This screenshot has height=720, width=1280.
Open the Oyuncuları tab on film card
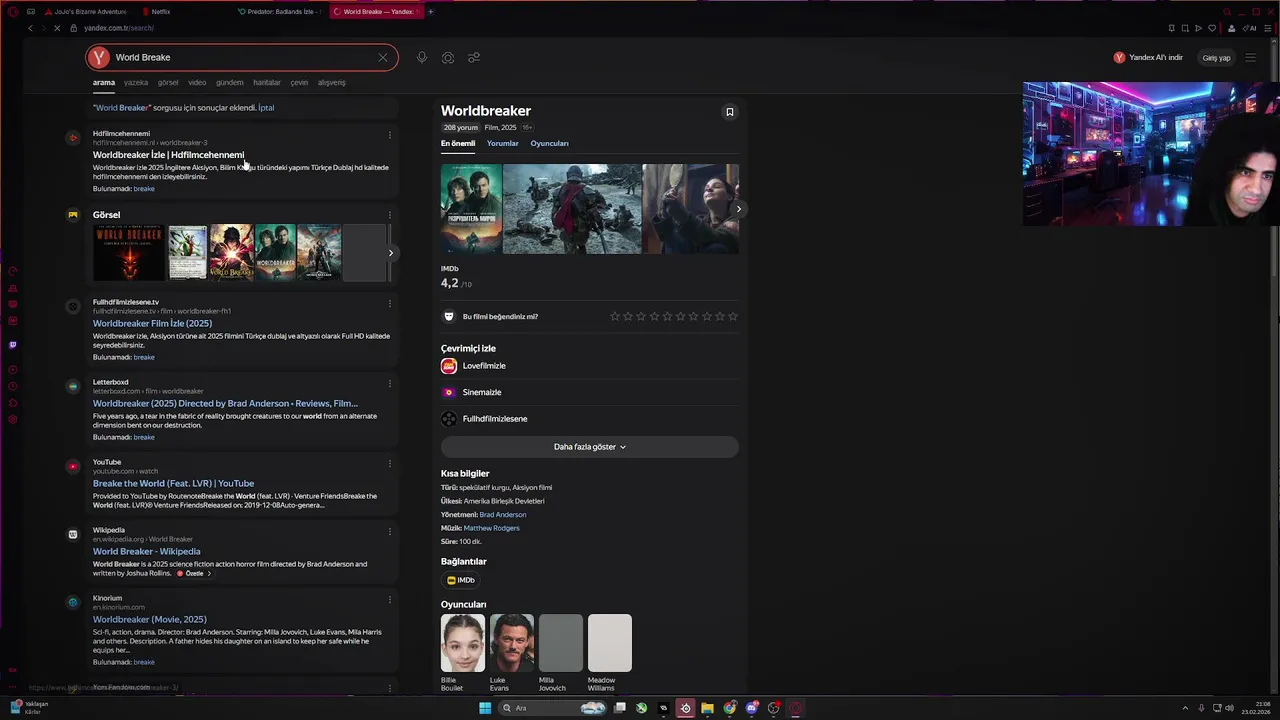click(549, 144)
